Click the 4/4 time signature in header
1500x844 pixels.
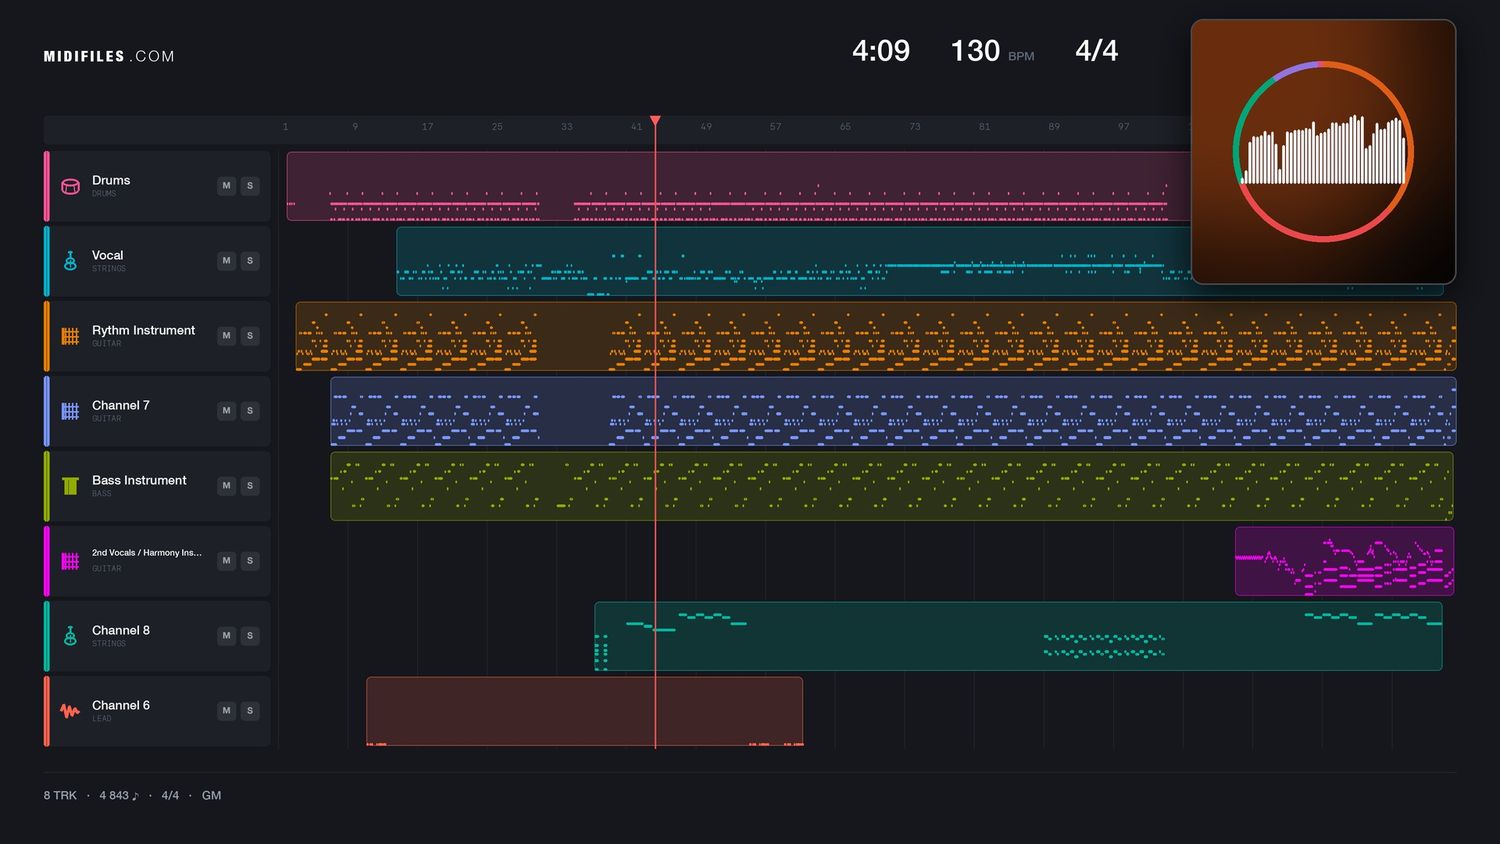click(1096, 51)
